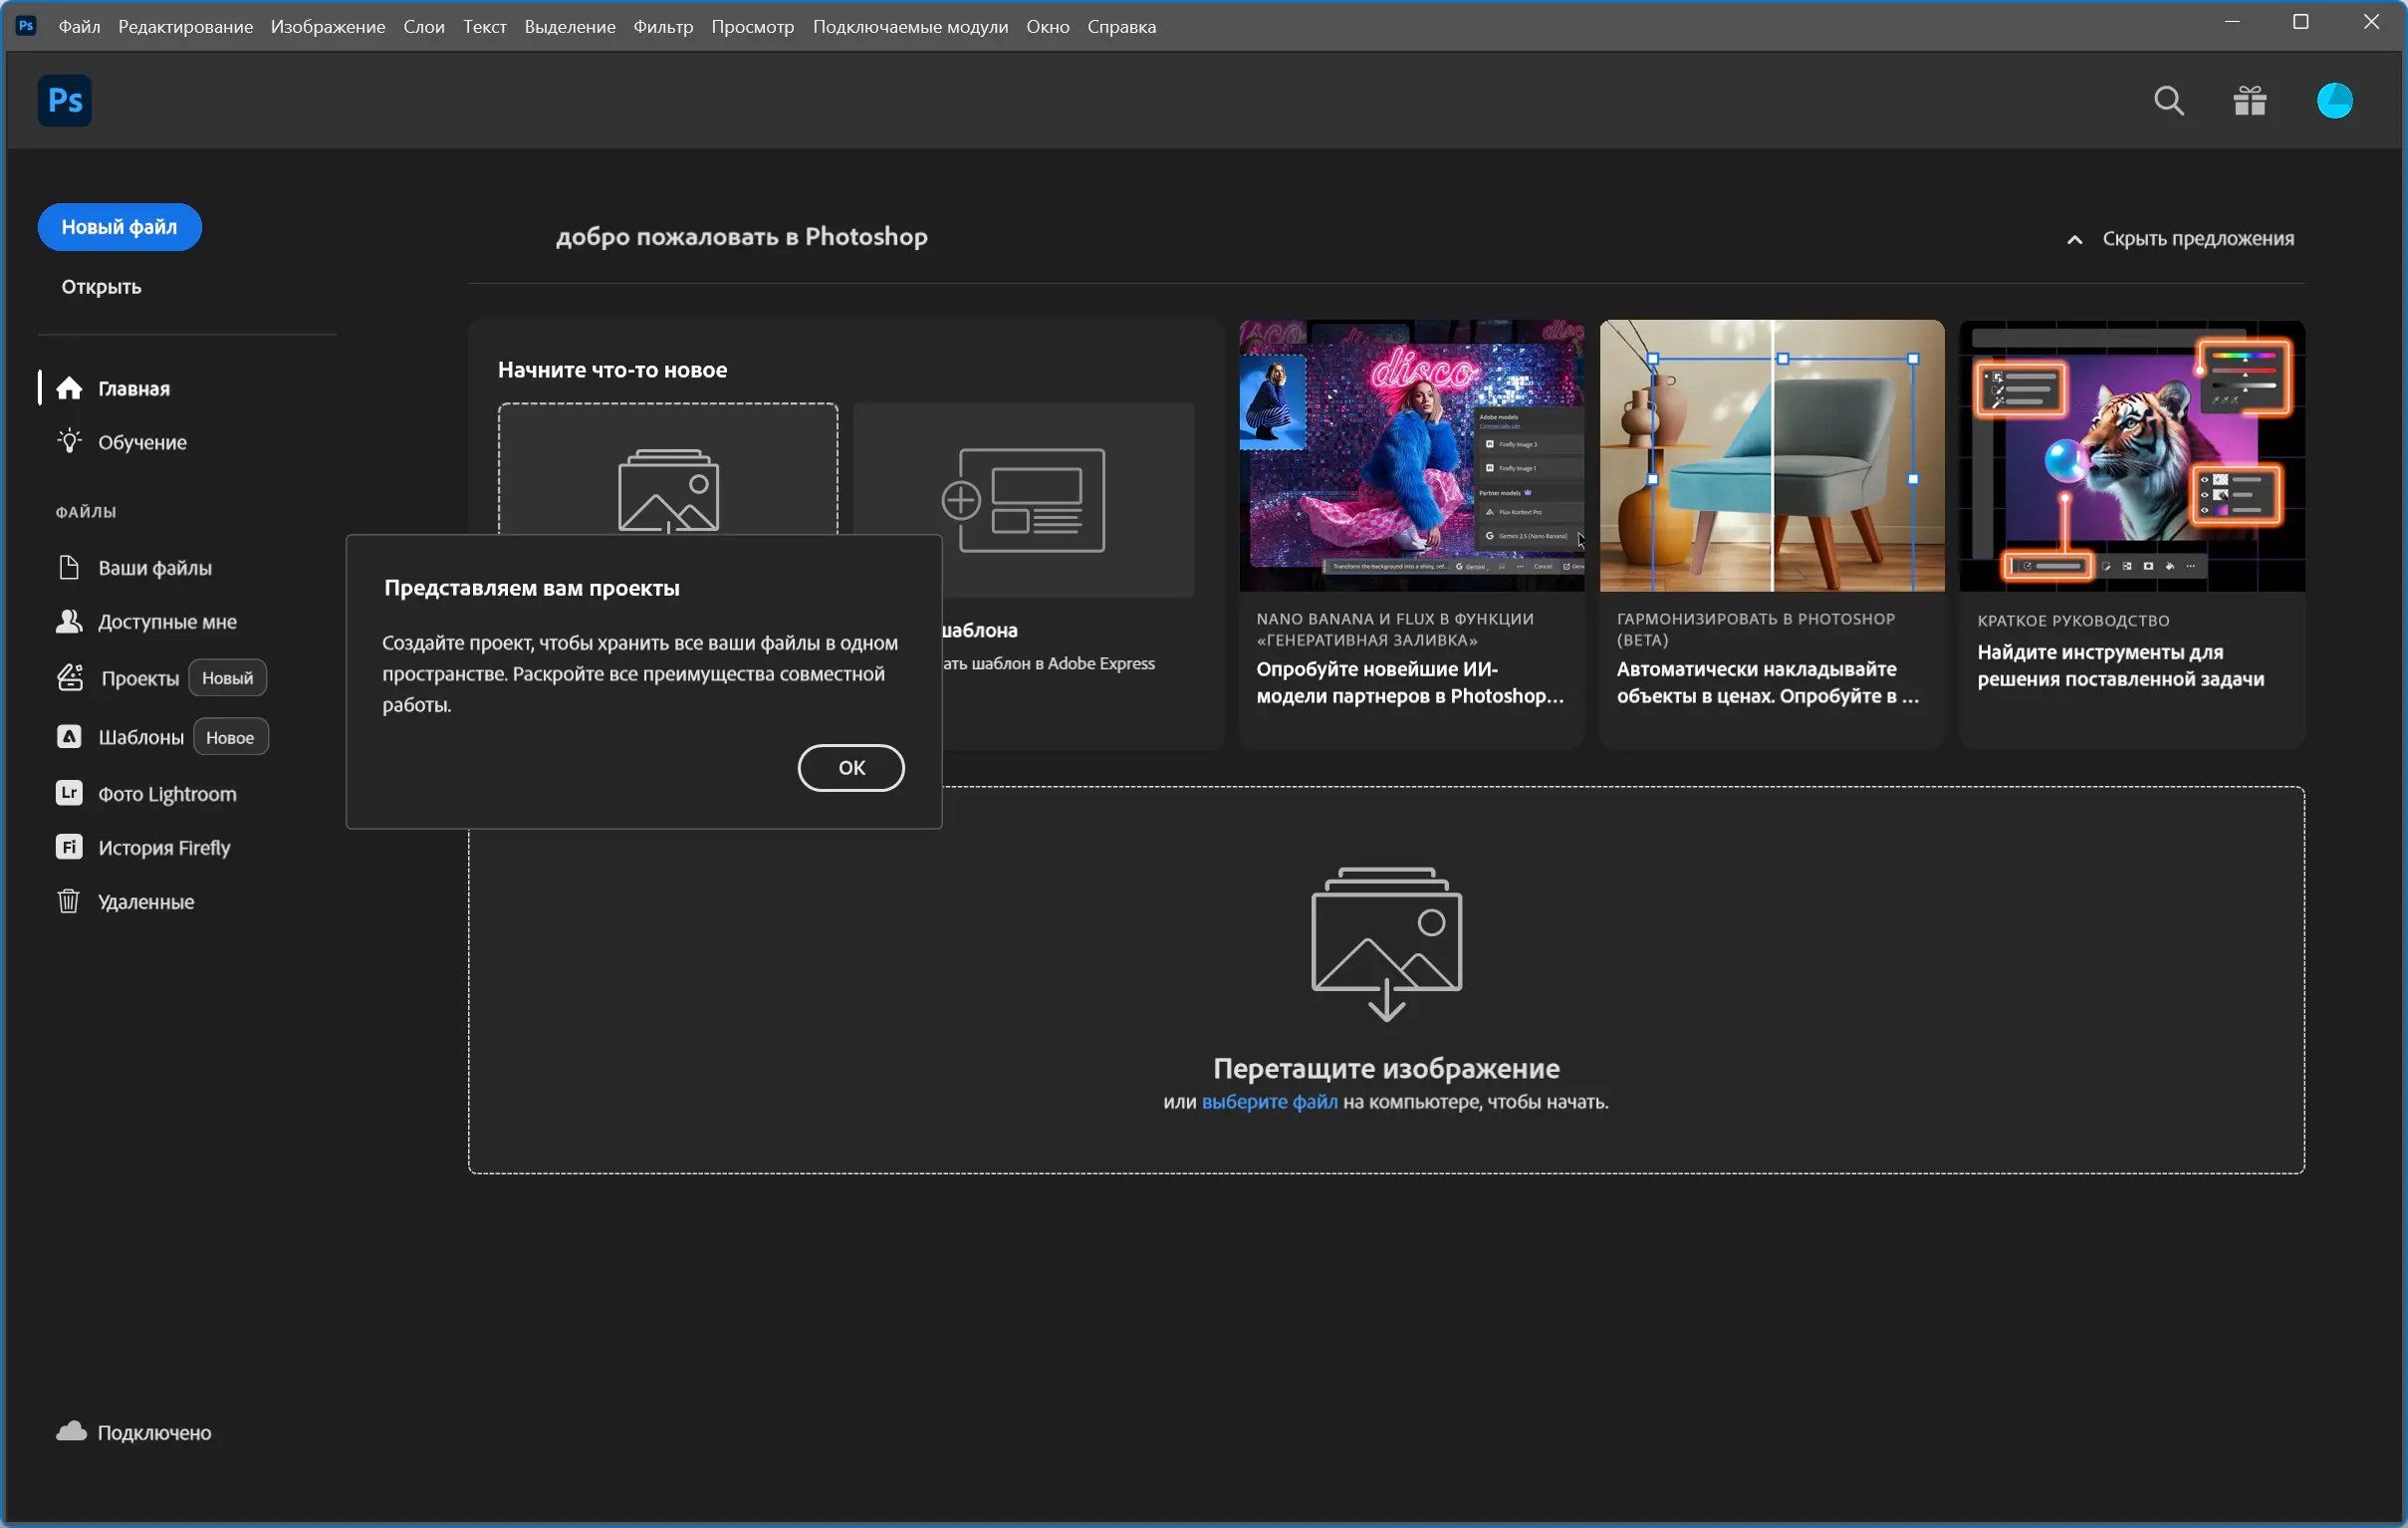Screen dimensions: 2408x1528
Task: Click the Автоматически накладывайте объекты card title
Action: point(1768,682)
